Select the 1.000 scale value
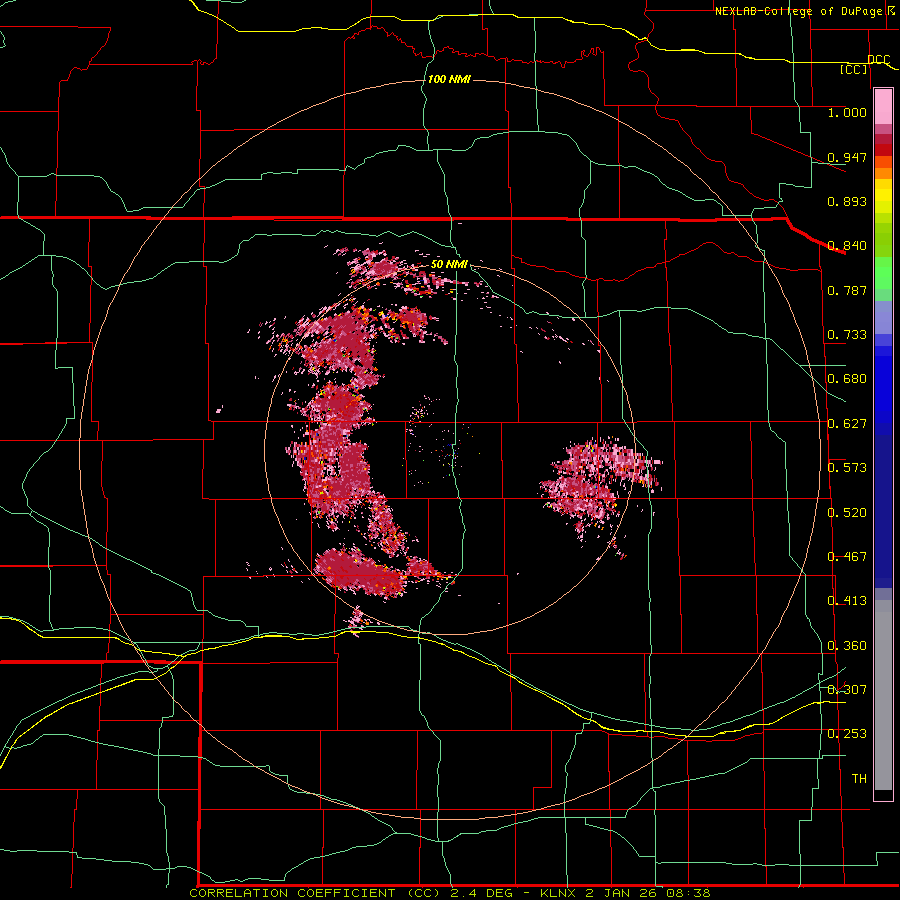The height and width of the screenshot is (900, 900). coord(847,112)
